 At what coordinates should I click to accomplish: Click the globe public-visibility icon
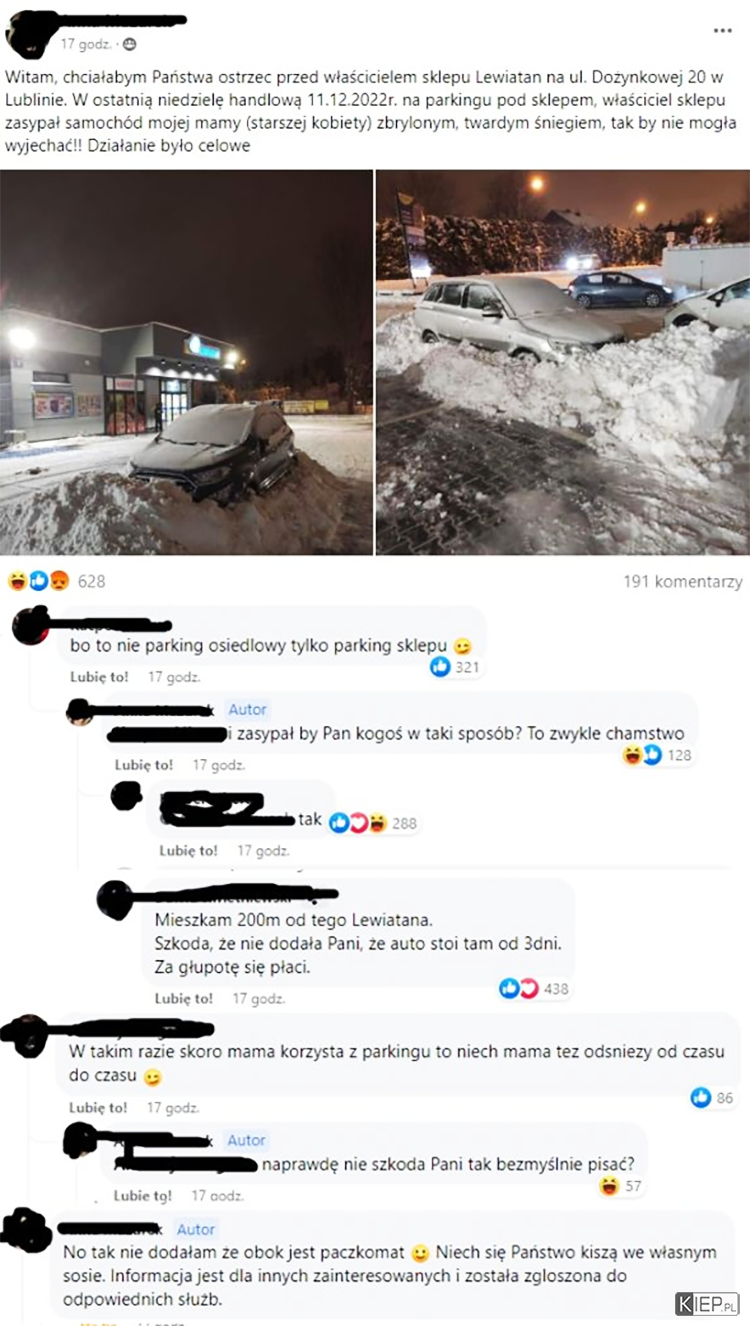(130, 45)
